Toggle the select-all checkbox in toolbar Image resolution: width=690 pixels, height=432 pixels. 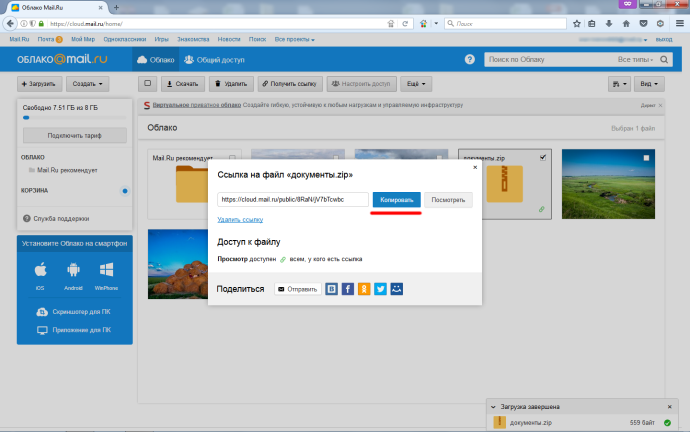(147, 85)
